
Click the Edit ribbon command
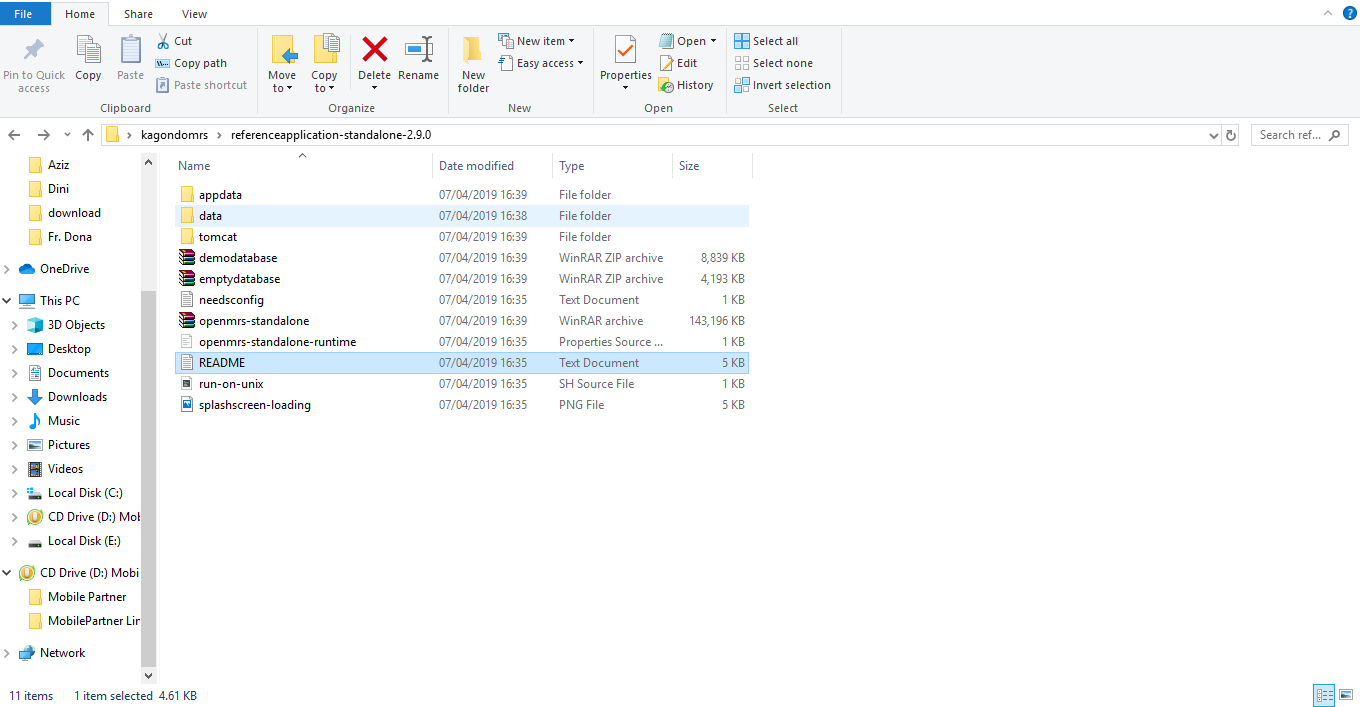(x=678, y=63)
